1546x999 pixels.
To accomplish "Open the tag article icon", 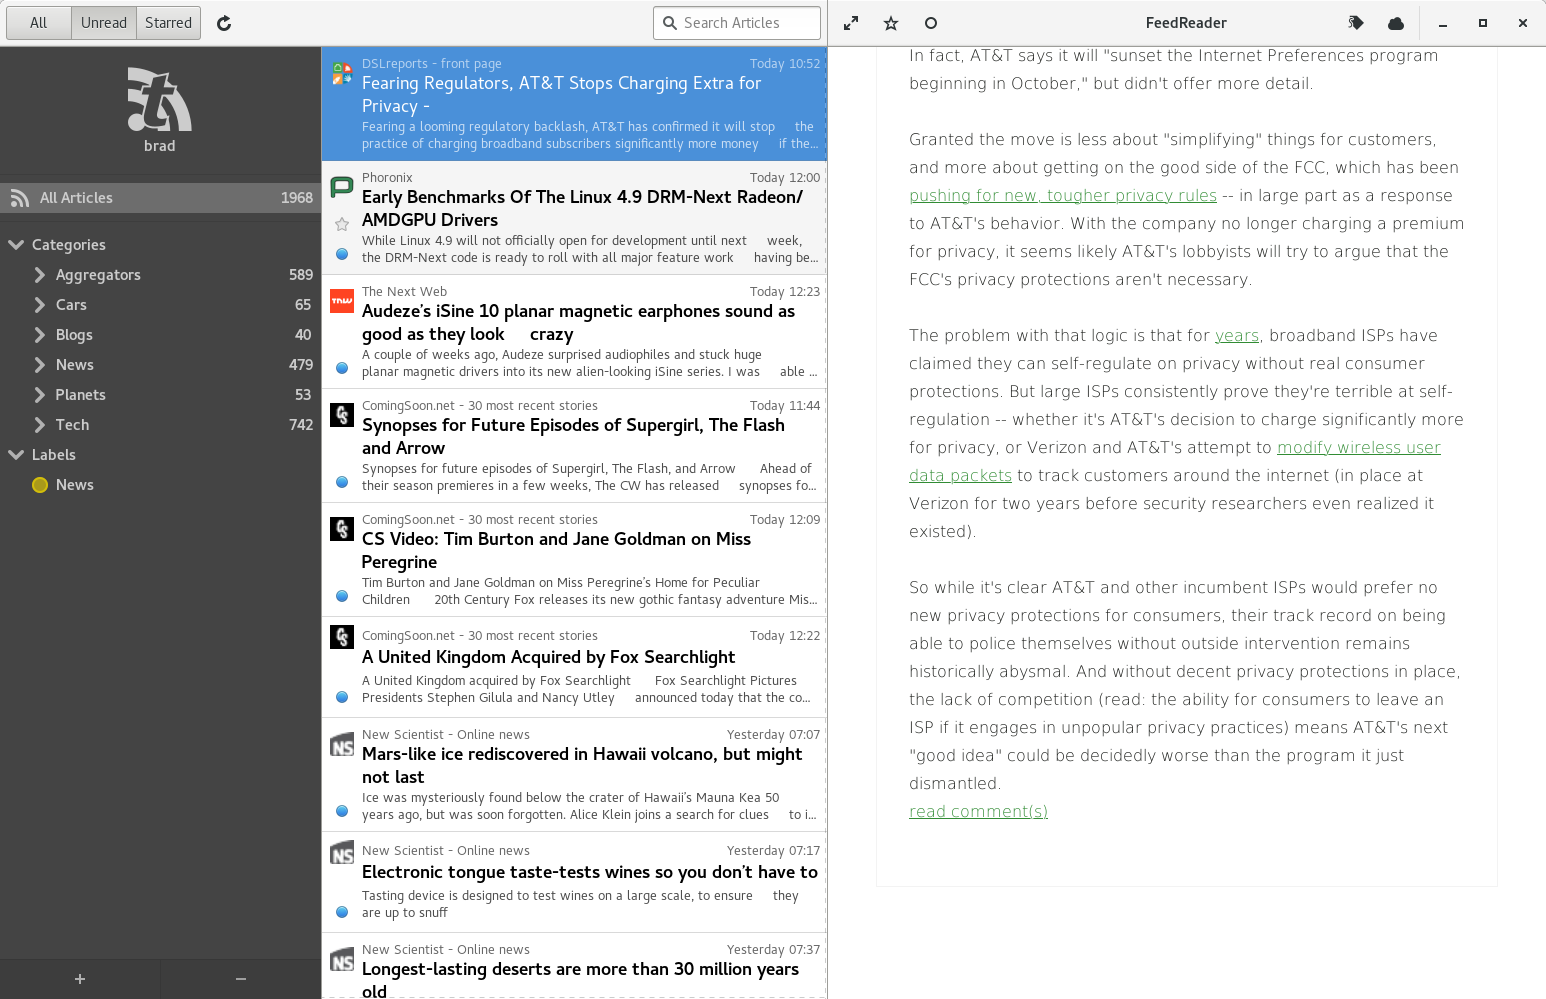I will tap(1356, 23).
